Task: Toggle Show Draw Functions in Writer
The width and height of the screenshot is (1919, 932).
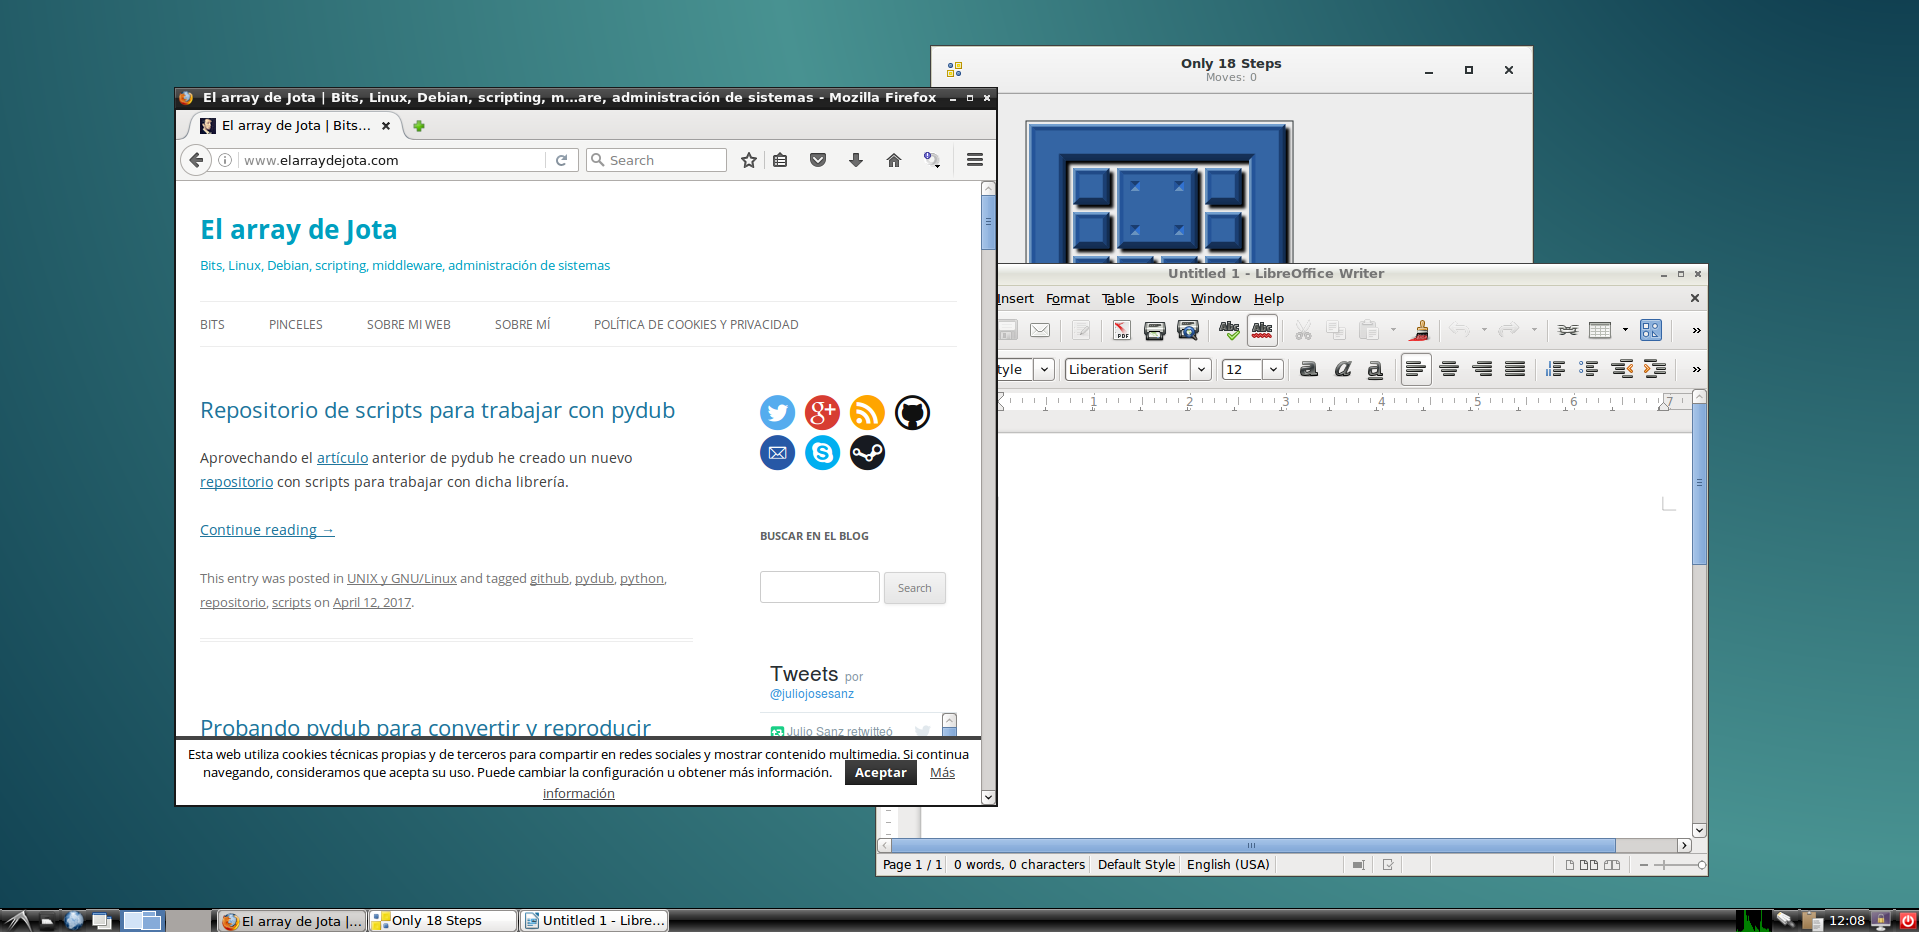Action: pyautogui.click(x=1651, y=330)
